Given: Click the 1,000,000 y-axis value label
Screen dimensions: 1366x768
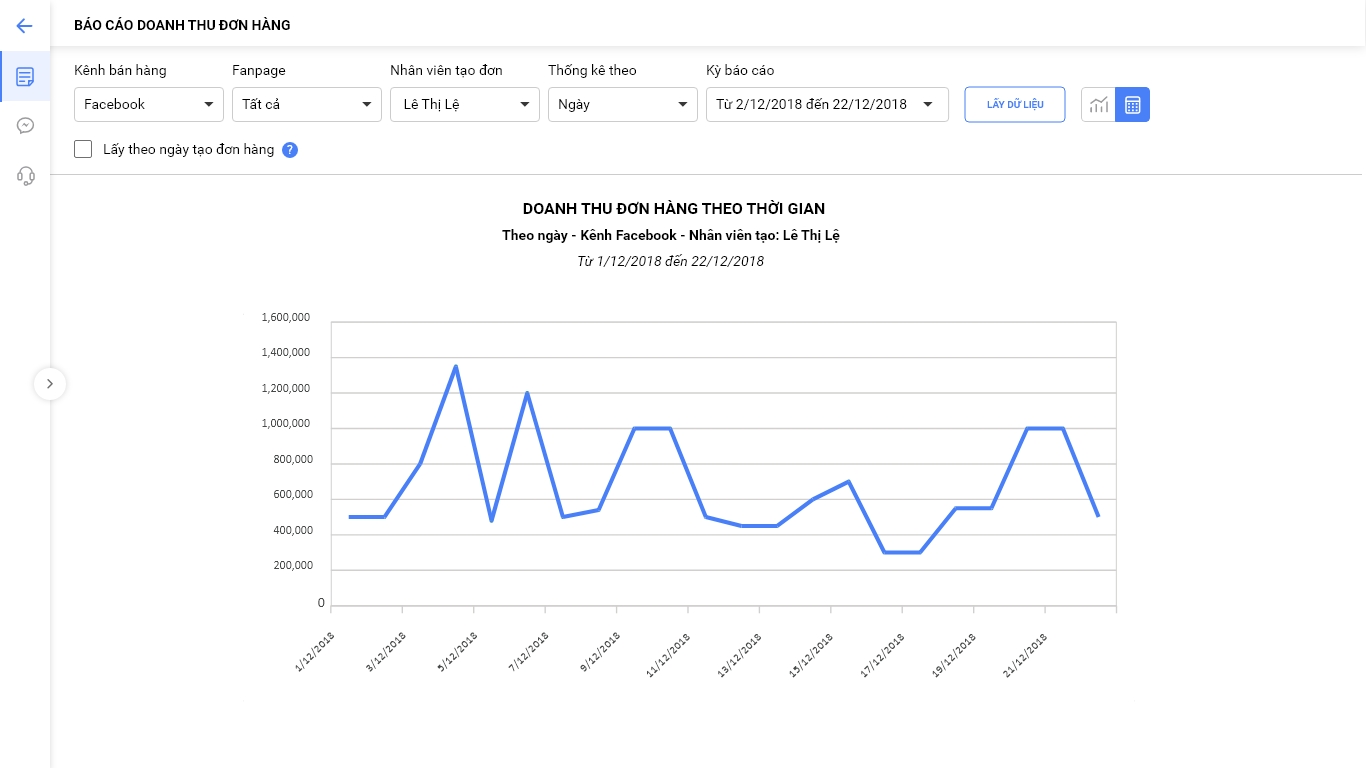Looking at the screenshot, I should coord(286,424).
